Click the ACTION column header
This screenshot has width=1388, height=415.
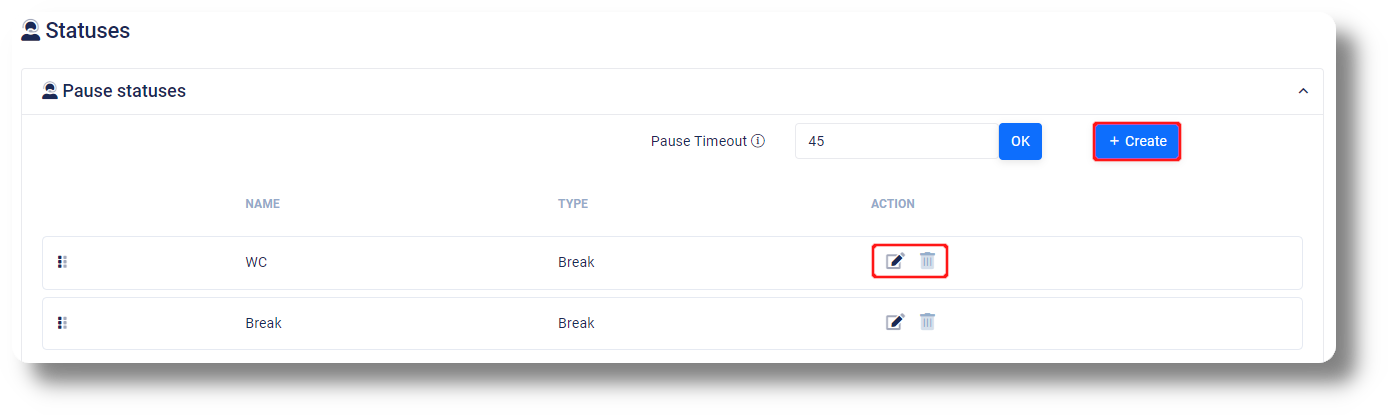pos(893,204)
